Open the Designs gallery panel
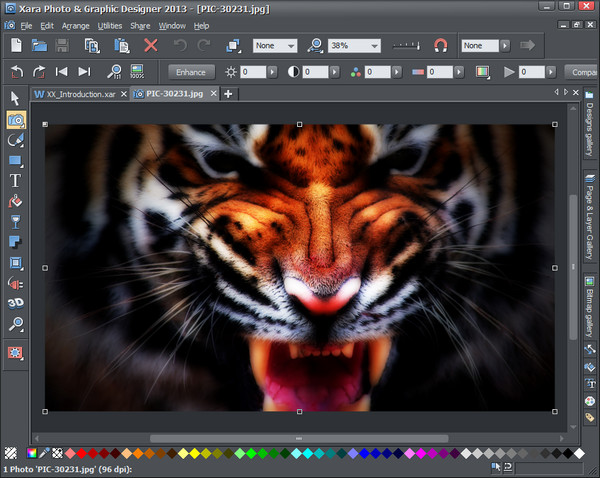600x478 pixels. (589, 124)
